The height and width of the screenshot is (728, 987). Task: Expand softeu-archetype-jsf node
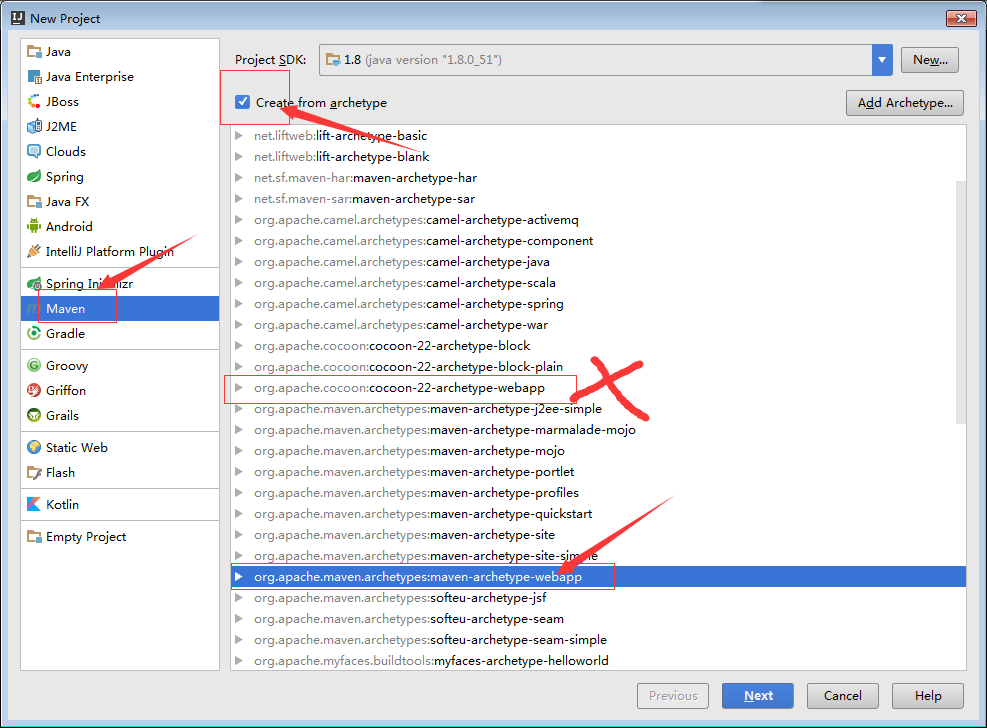point(239,597)
